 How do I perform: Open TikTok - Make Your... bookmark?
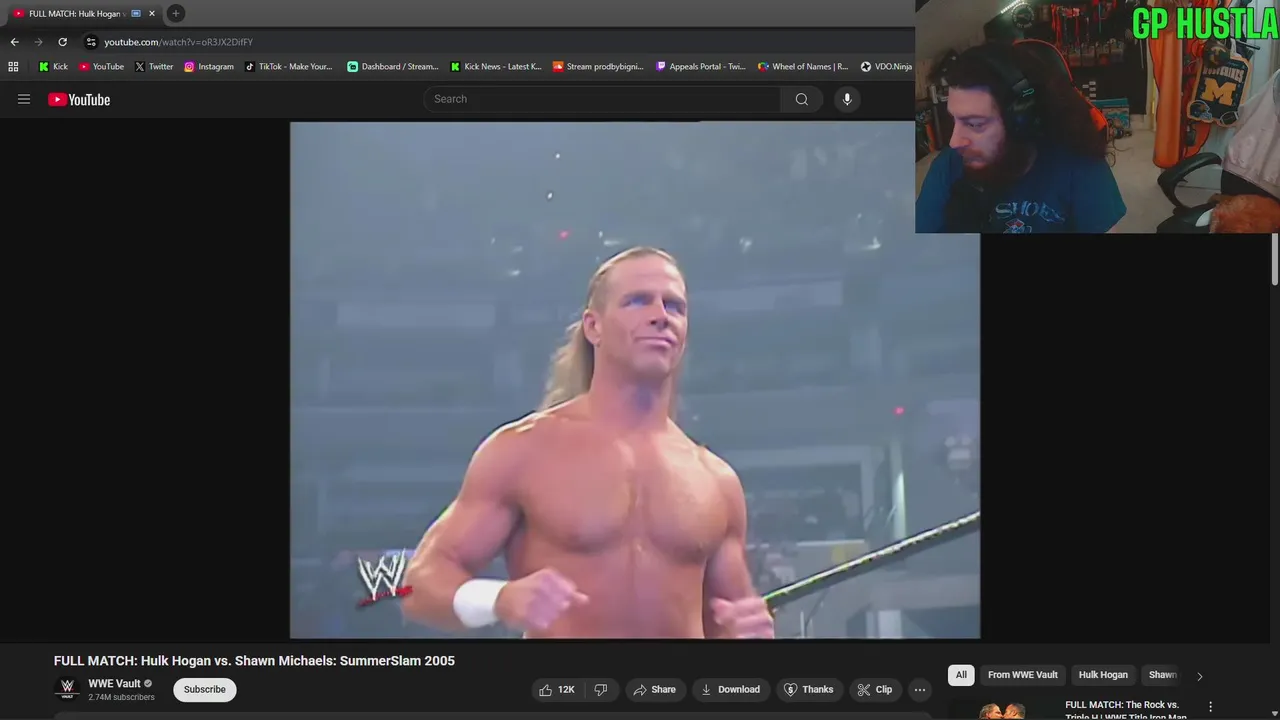click(x=288, y=67)
